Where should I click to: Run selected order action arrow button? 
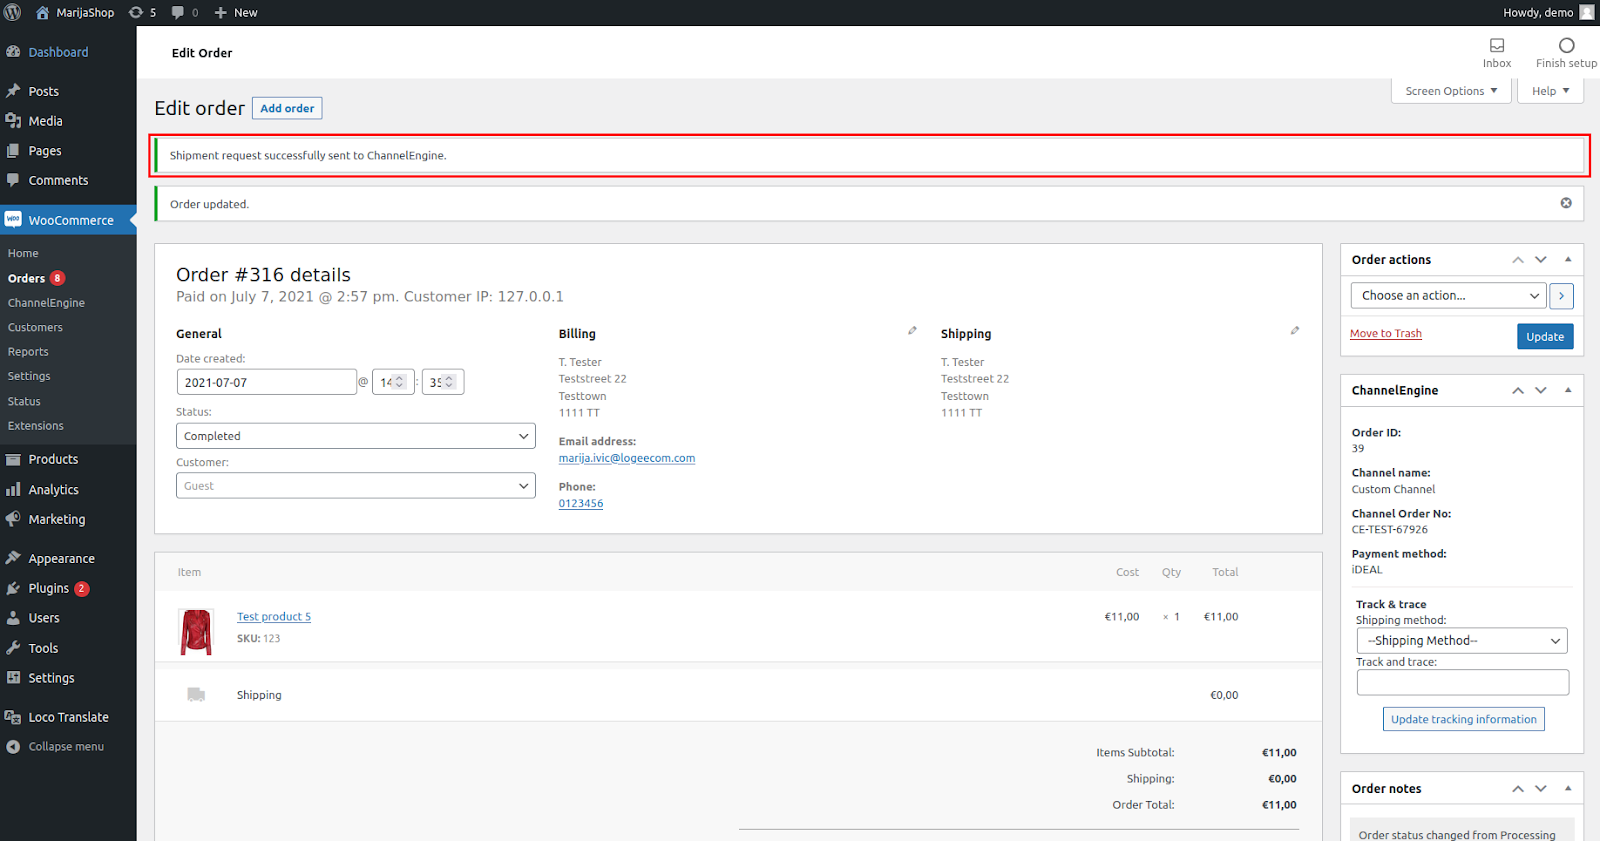(1560, 296)
